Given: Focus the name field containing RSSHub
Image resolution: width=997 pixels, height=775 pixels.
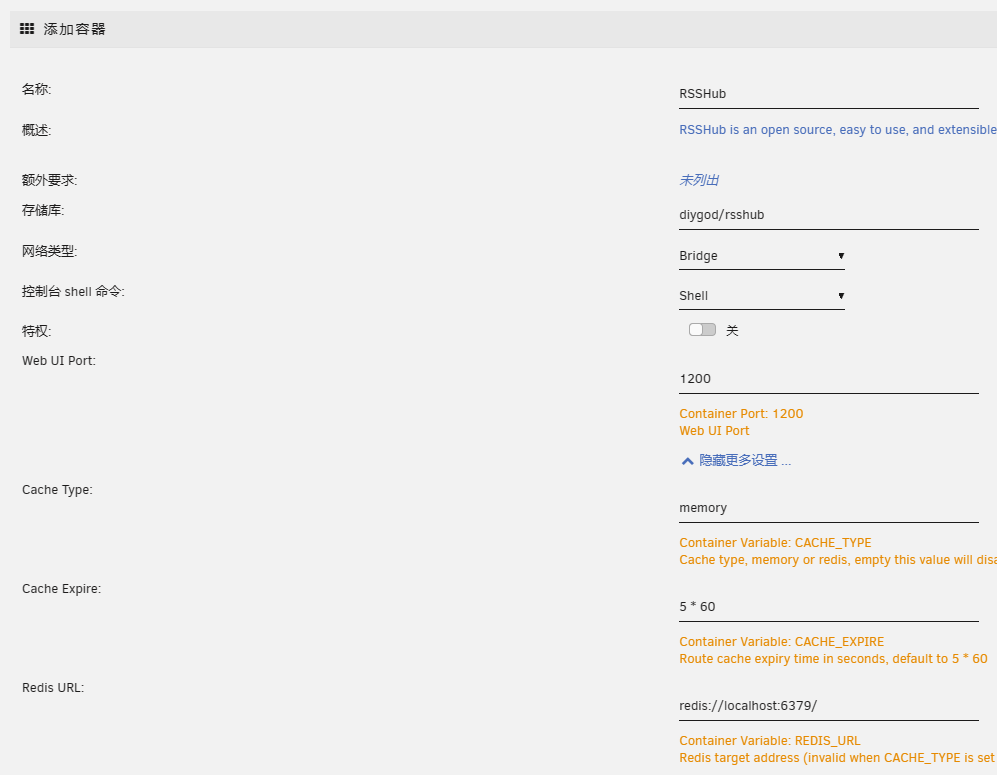Looking at the screenshot, I should pos(828,94).
